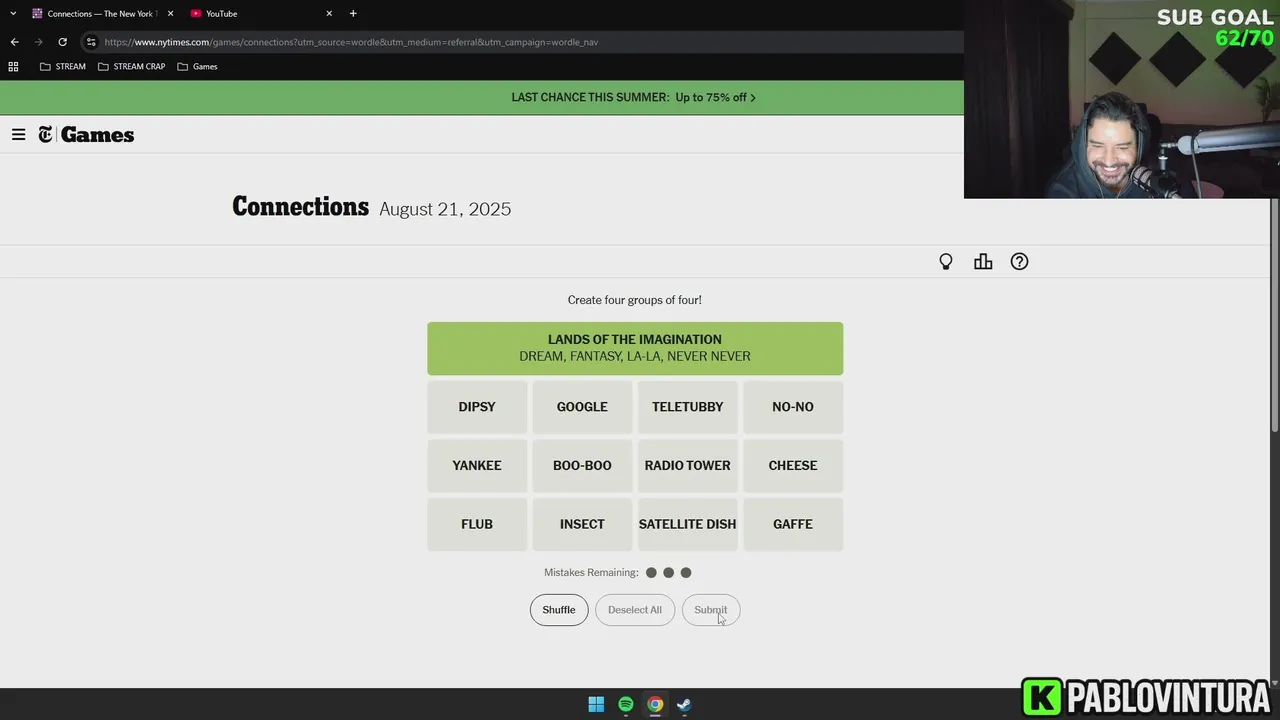Screen dimensions: 1280x720
Task: Select the YANKEE tile
Action: pyautogui.click(x=477, y=465)
